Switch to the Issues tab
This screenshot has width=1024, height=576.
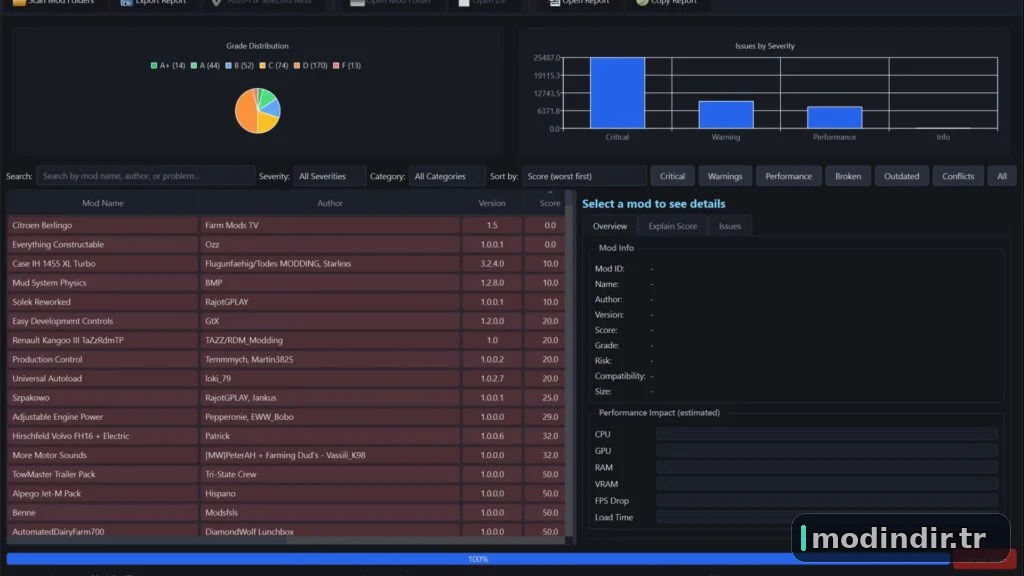pos(729,226)
